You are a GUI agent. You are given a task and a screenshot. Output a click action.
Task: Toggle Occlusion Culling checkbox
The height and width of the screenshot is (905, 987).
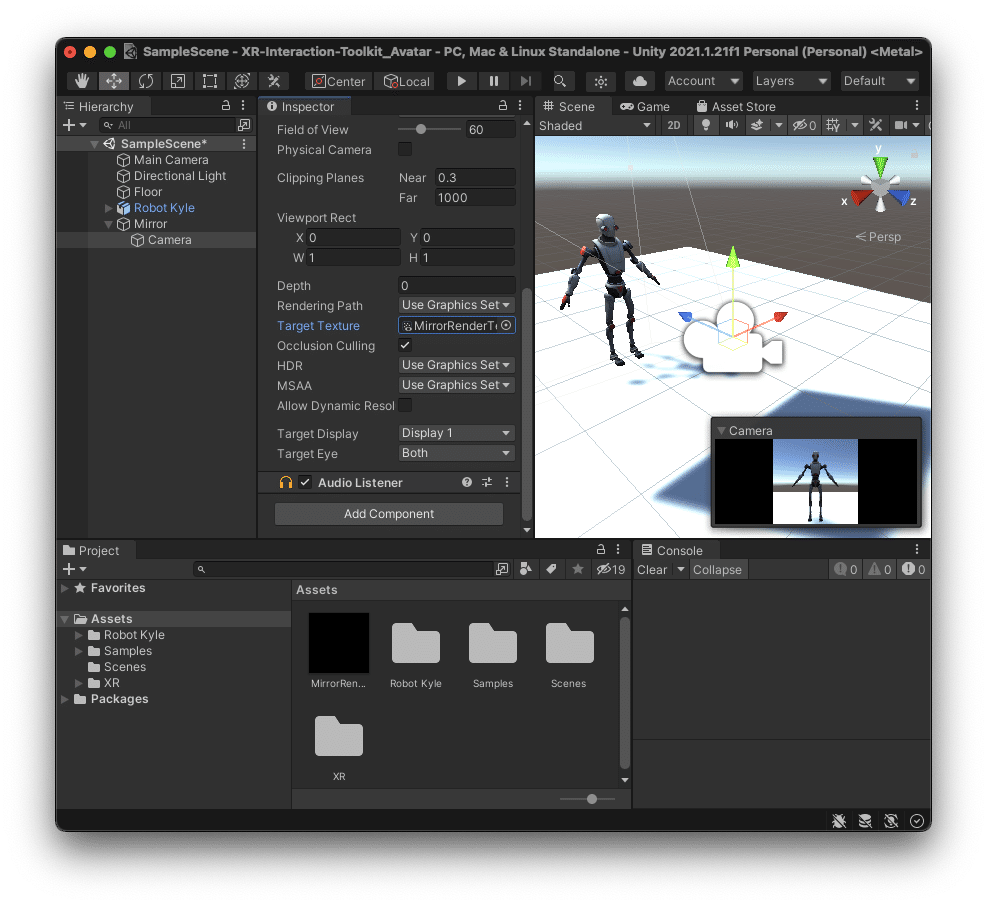point(405,345)
